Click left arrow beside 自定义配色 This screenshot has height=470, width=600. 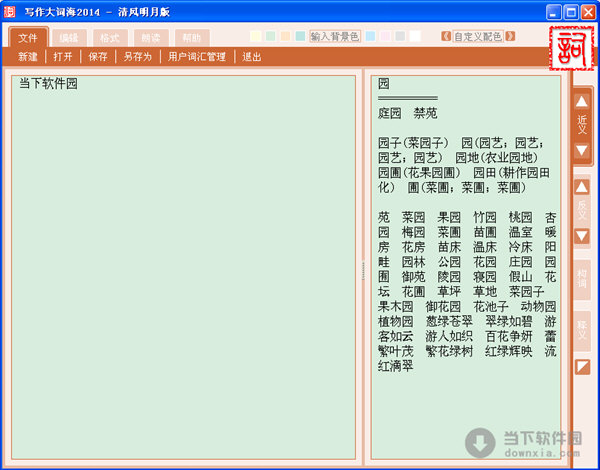click(446, 37)
